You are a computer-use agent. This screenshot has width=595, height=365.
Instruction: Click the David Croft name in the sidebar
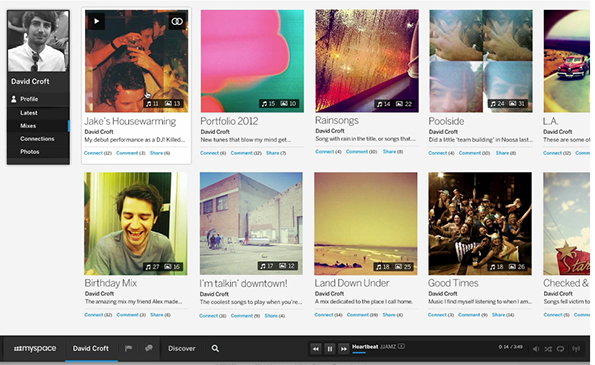30,81
